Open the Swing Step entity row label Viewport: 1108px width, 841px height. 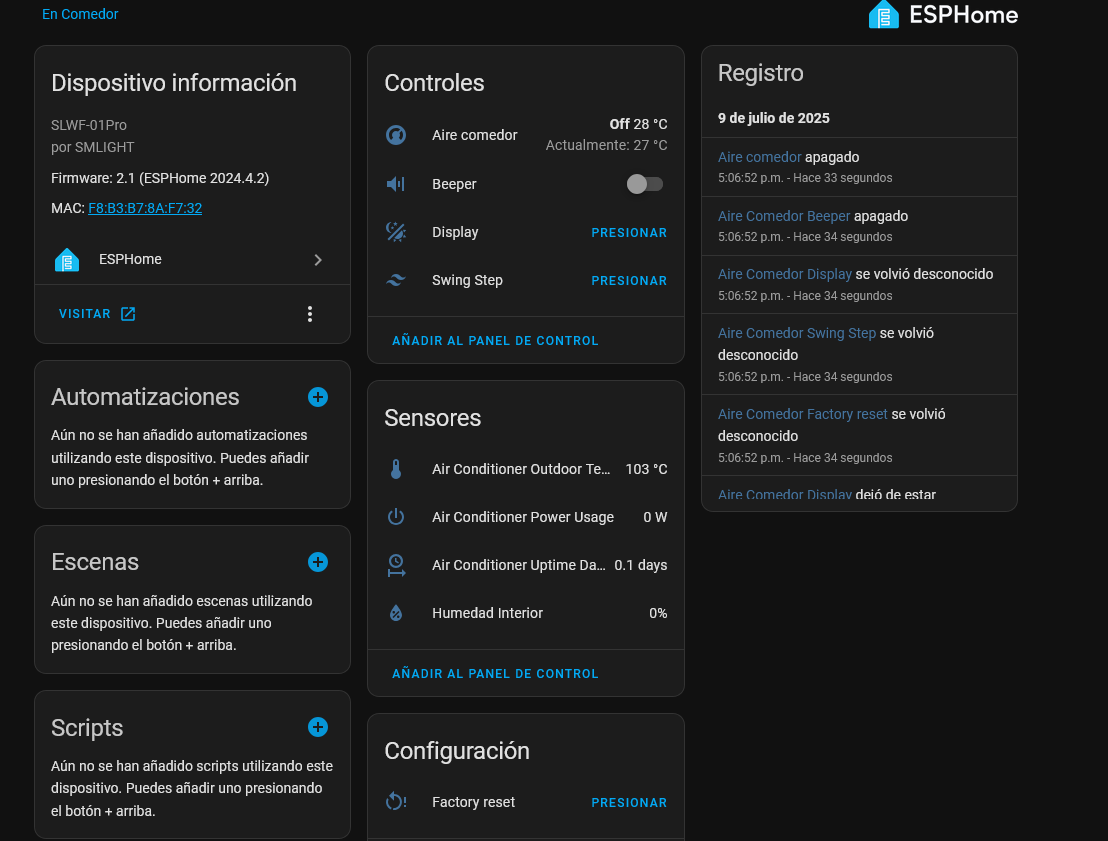467,280
